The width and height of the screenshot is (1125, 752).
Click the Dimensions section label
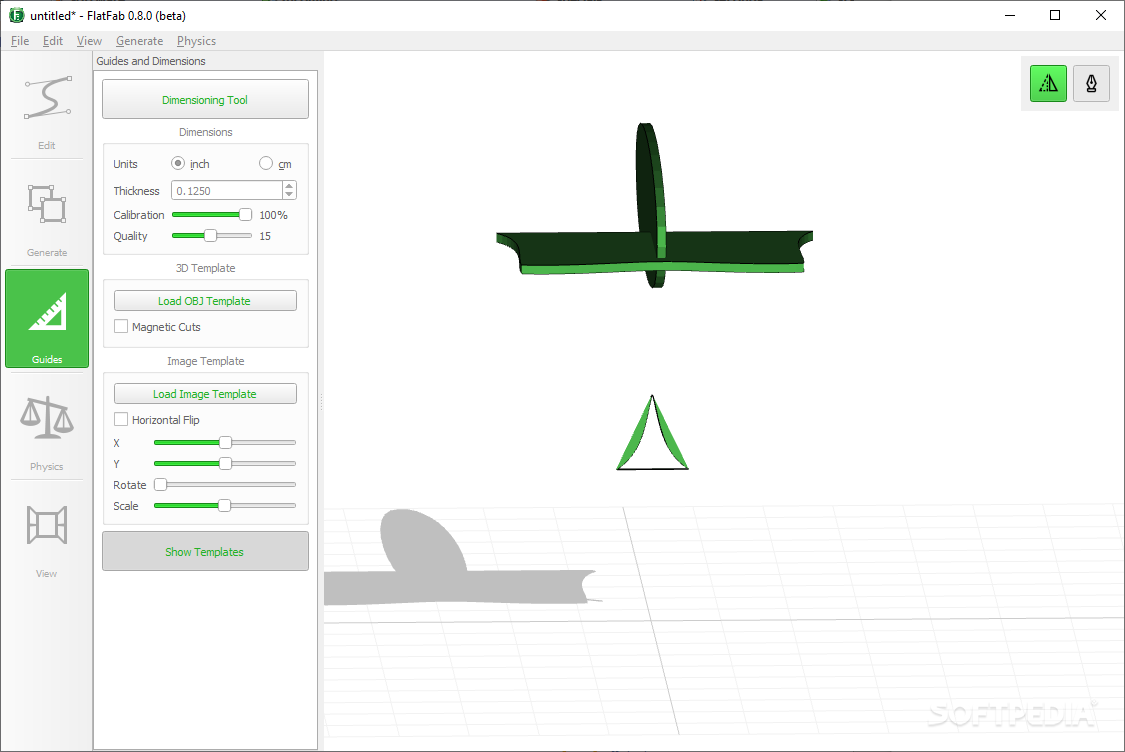[206, 132]
